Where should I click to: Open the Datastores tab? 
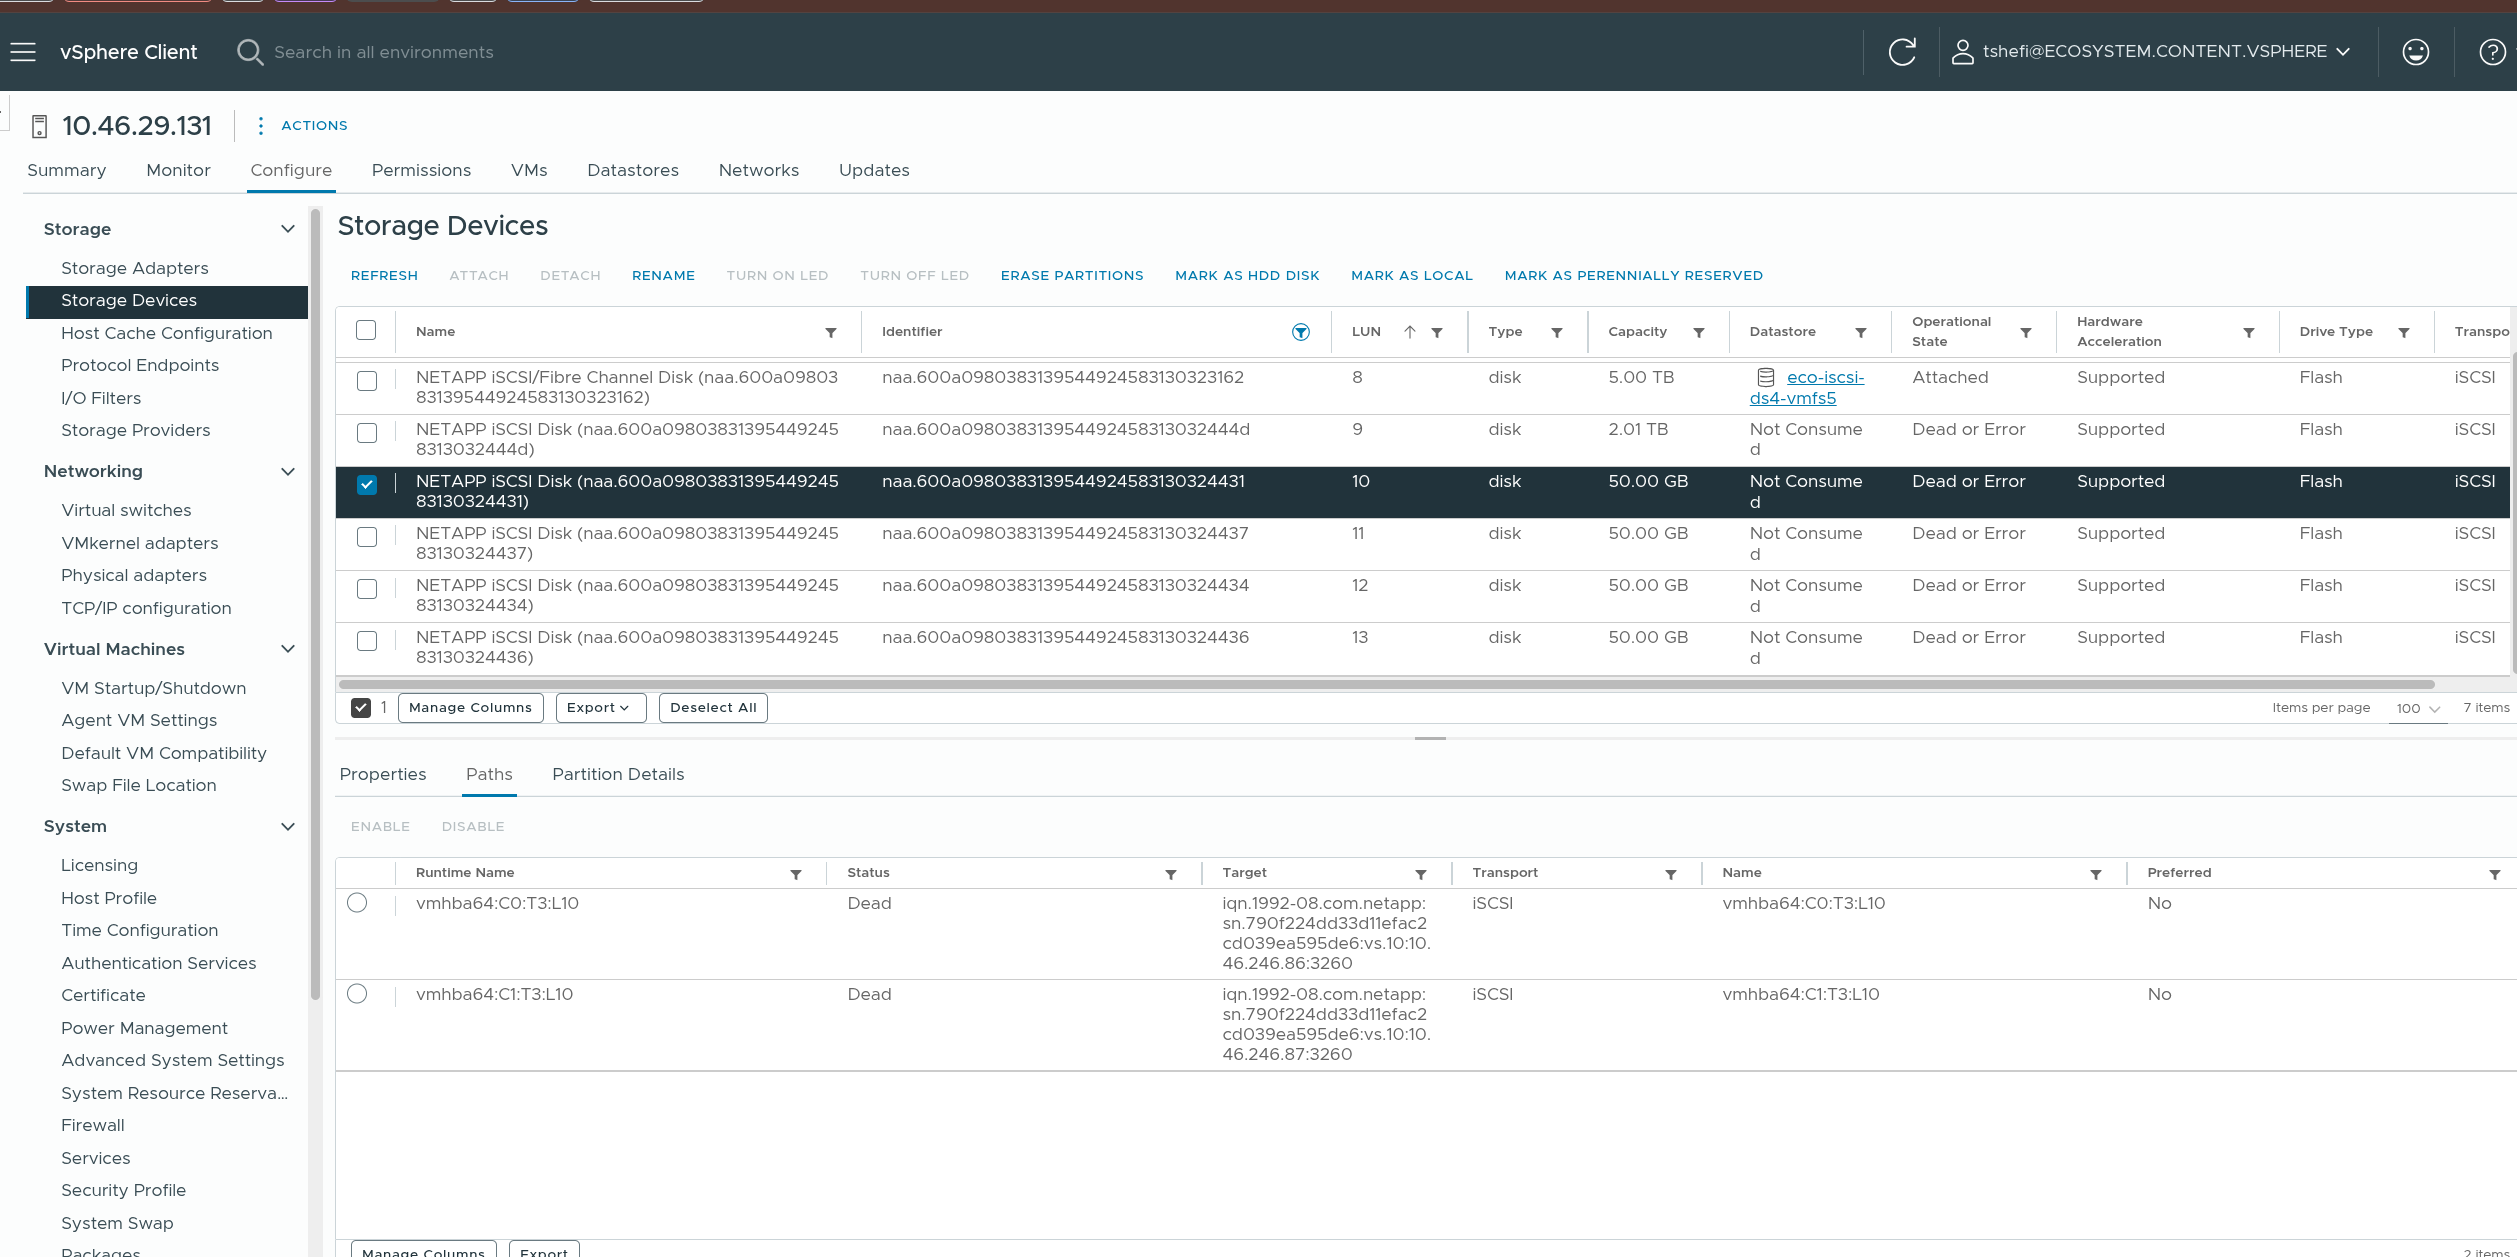click(x=632, y=170)
